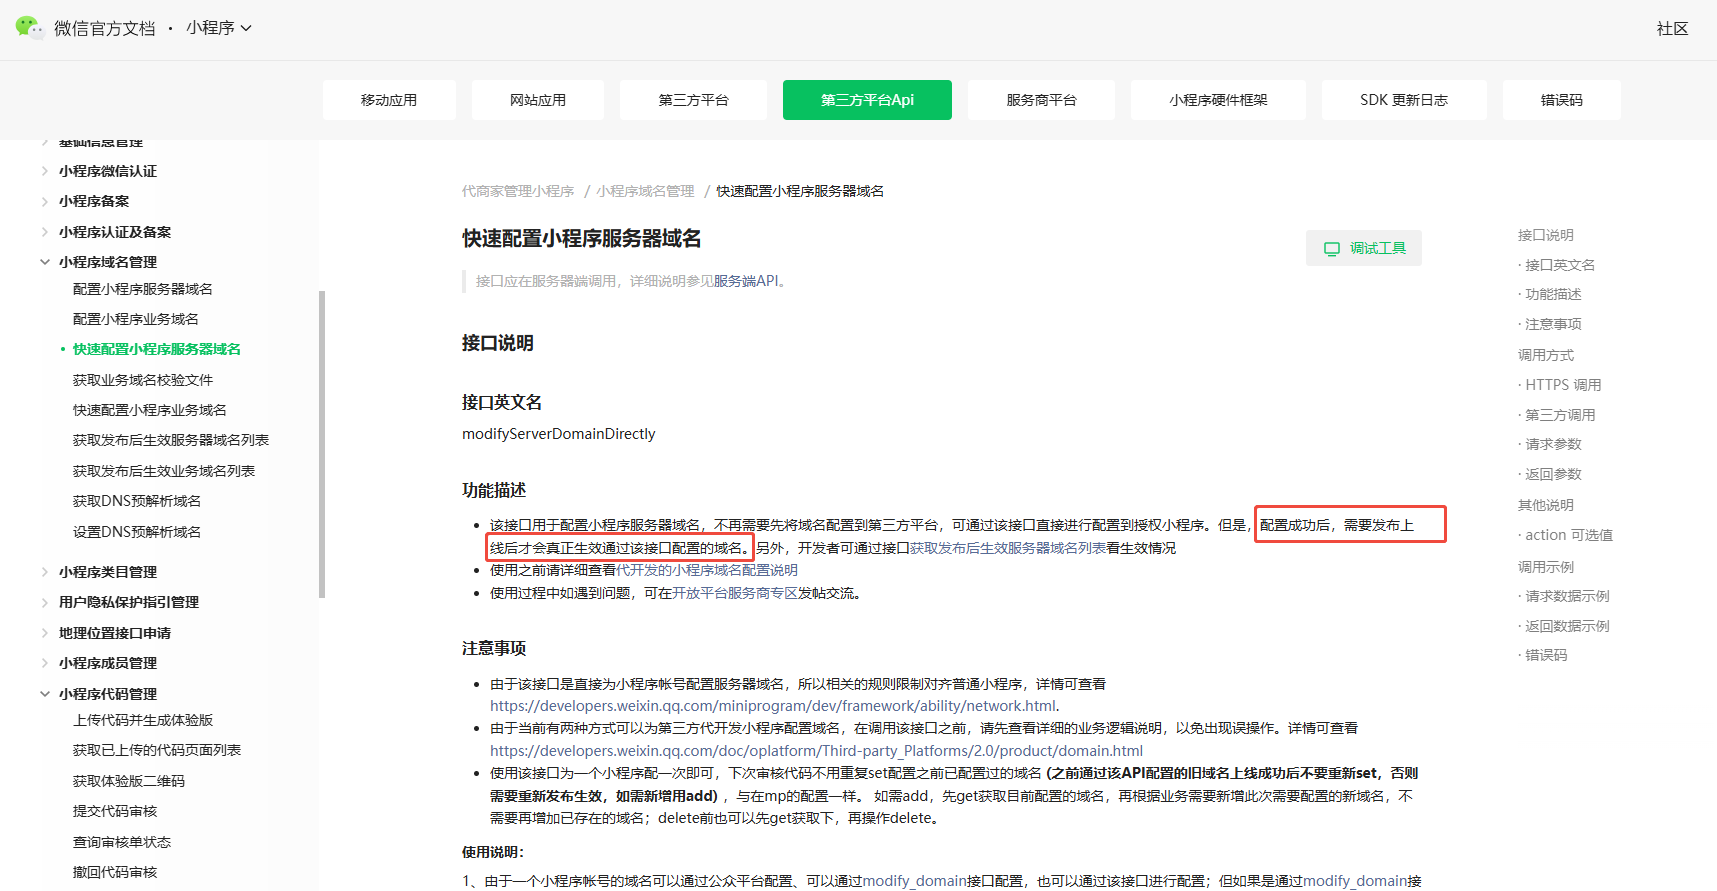This screenshot has height=891, width=1717.
Task: Expand 小程序成员管理 chevron
Action: coord(45,663)
